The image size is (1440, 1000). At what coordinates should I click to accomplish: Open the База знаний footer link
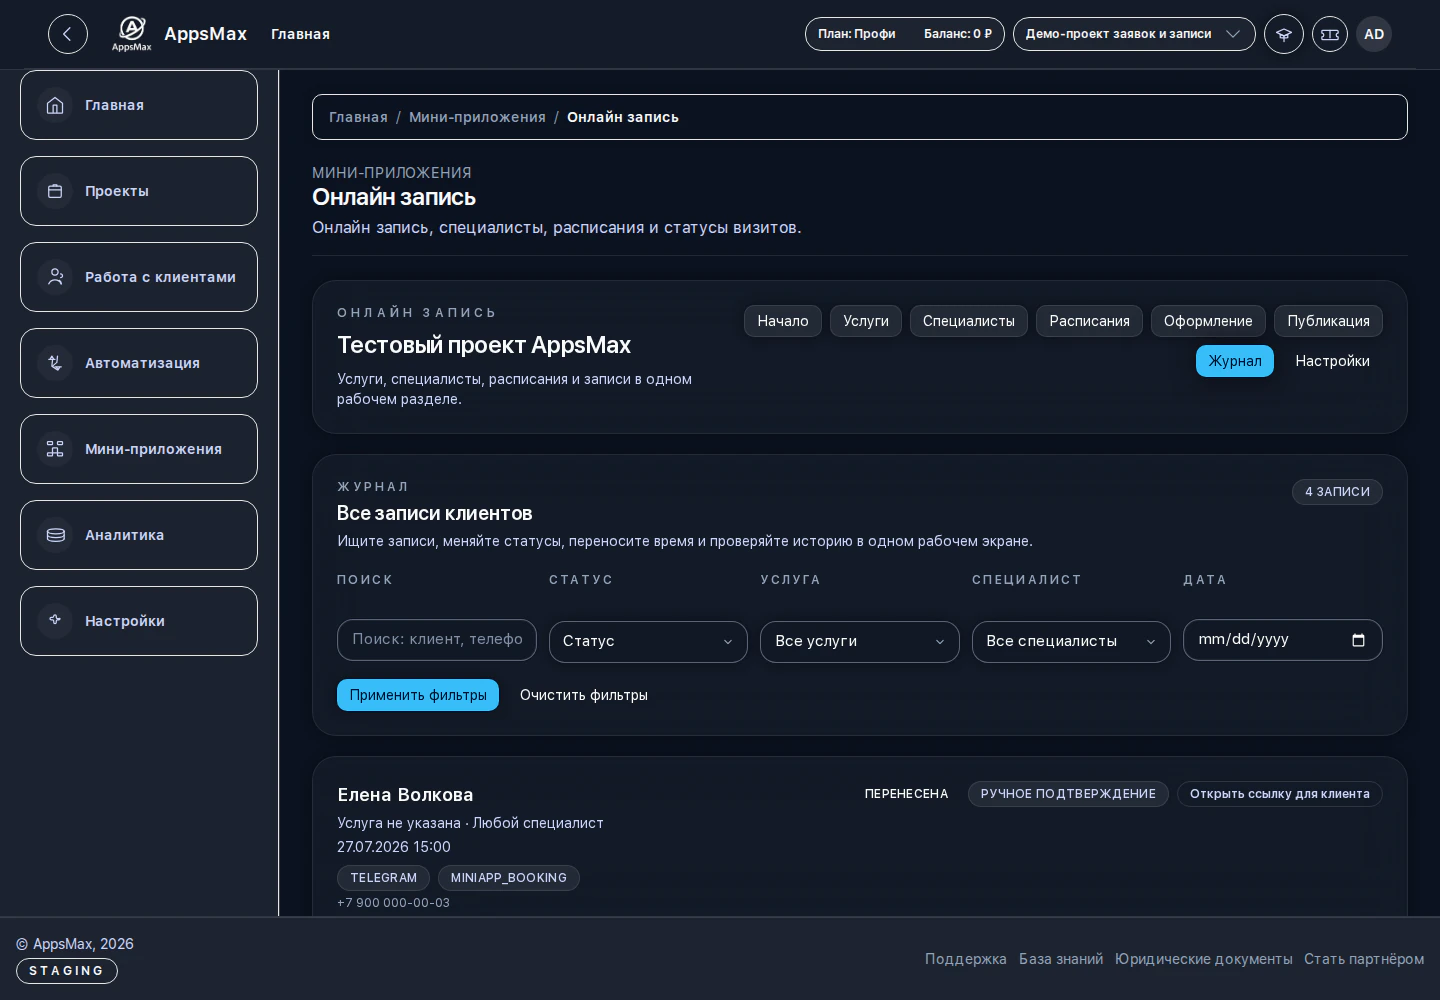click(1061, 959)
